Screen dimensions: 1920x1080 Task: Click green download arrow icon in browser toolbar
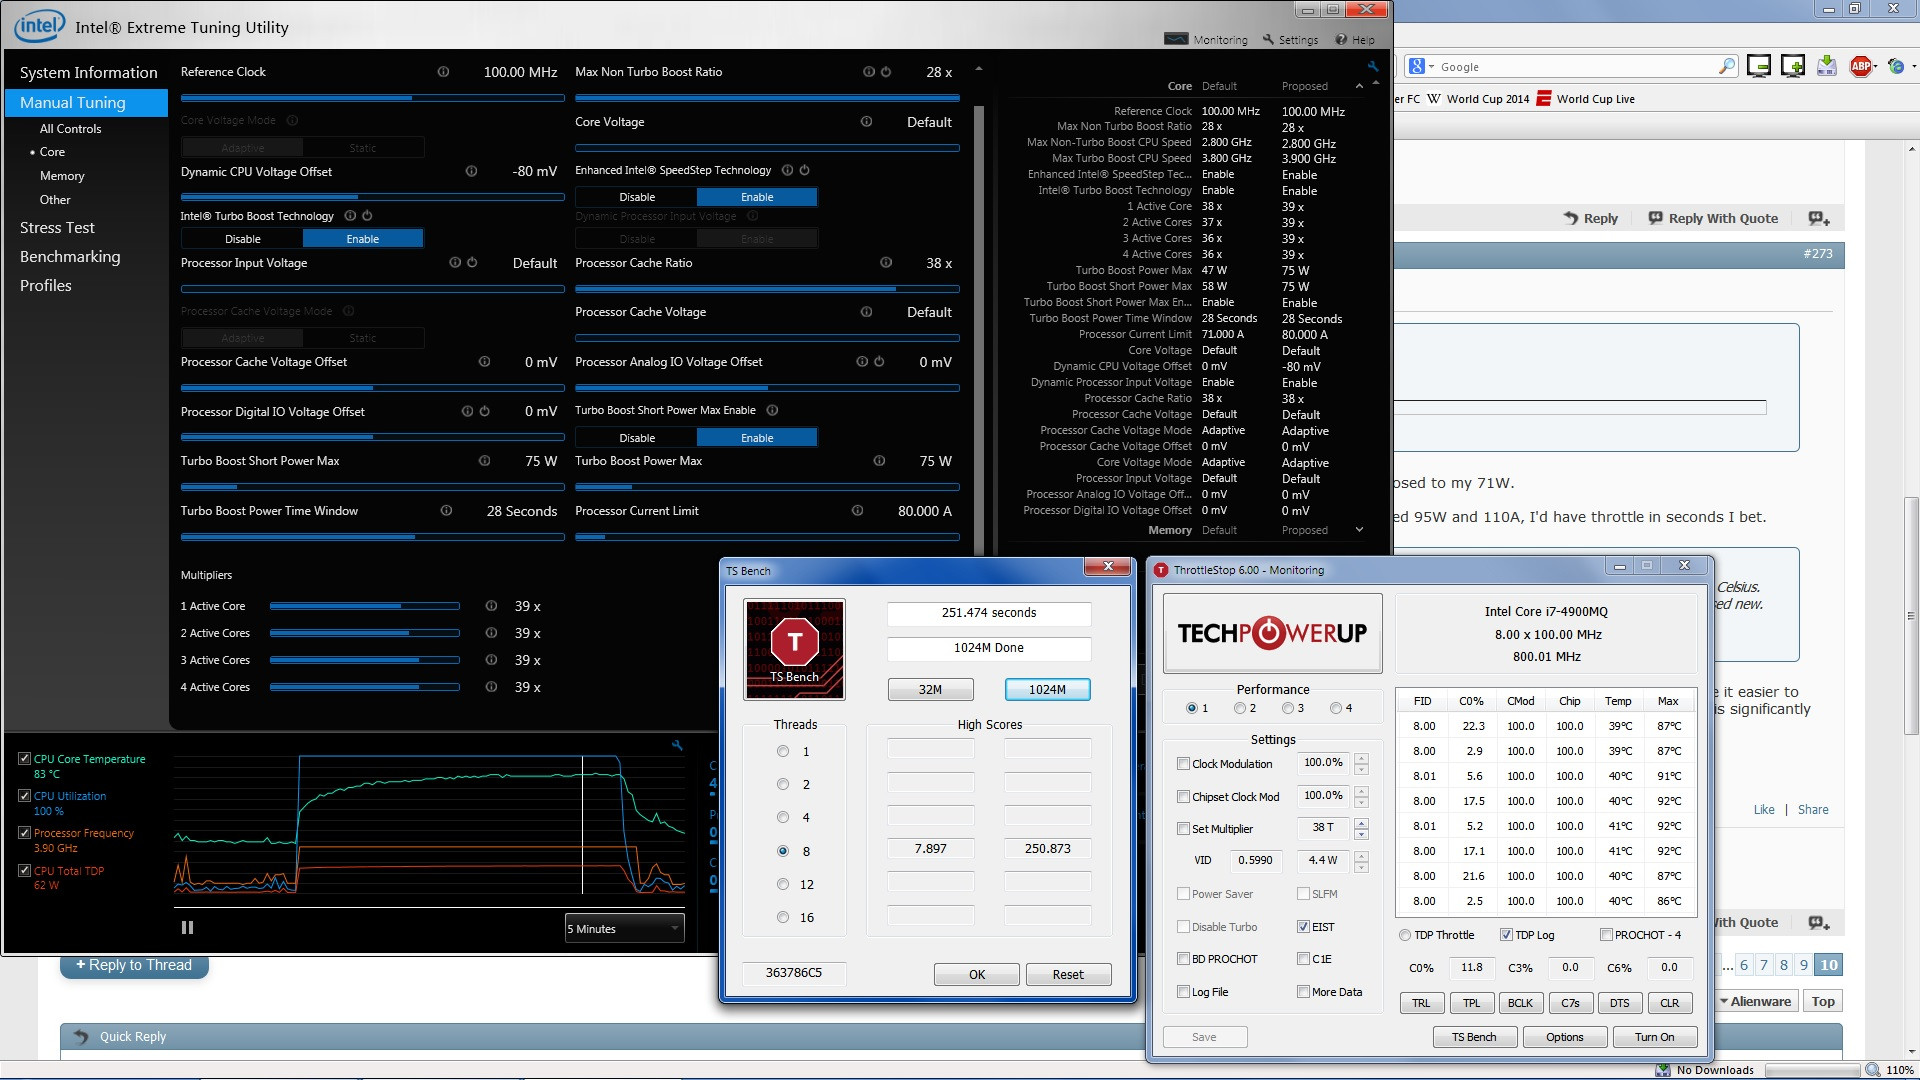1827,67
